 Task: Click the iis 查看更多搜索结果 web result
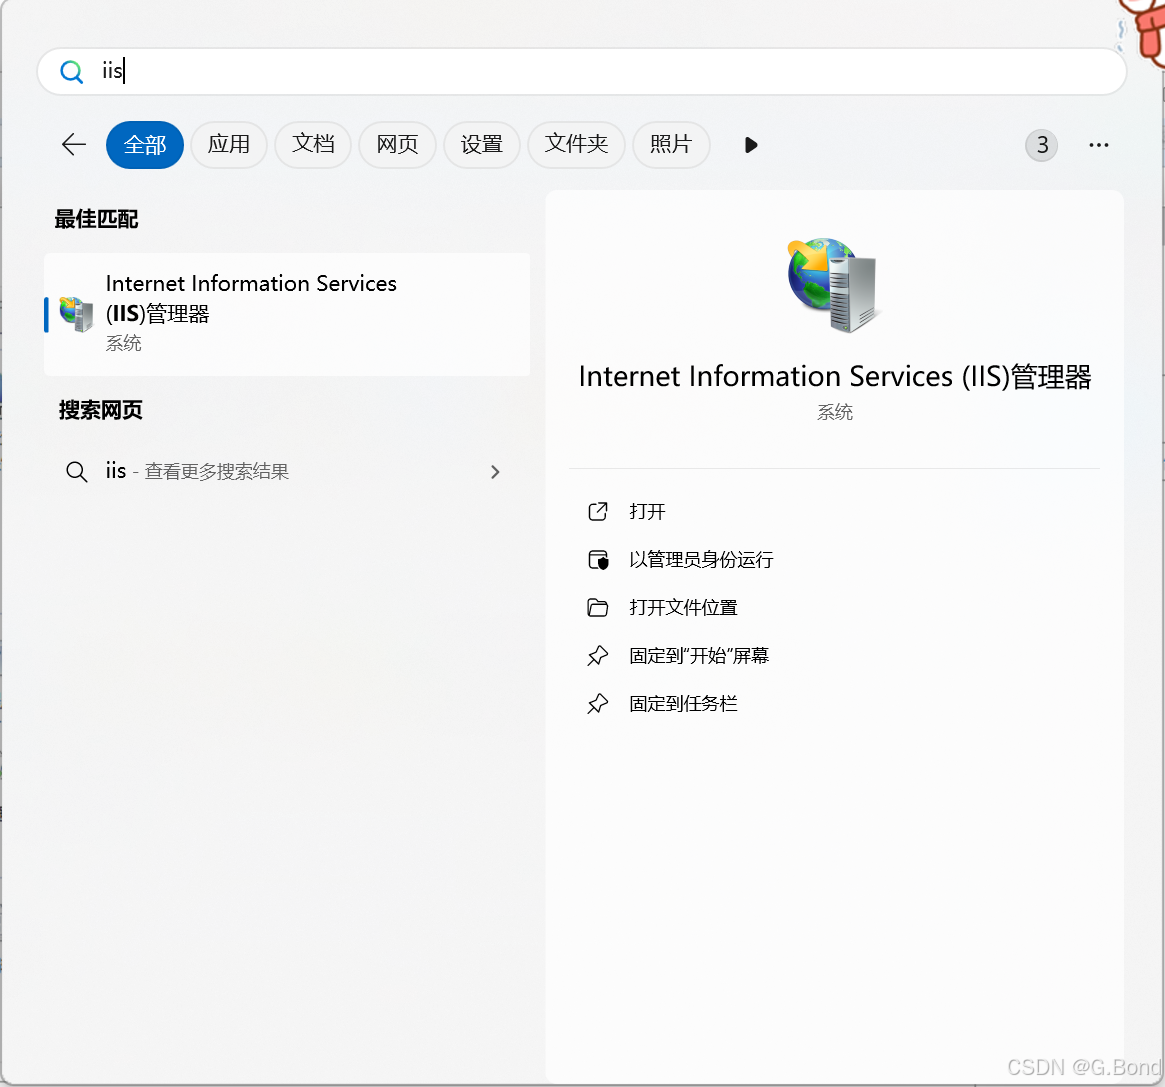(287, 471)
